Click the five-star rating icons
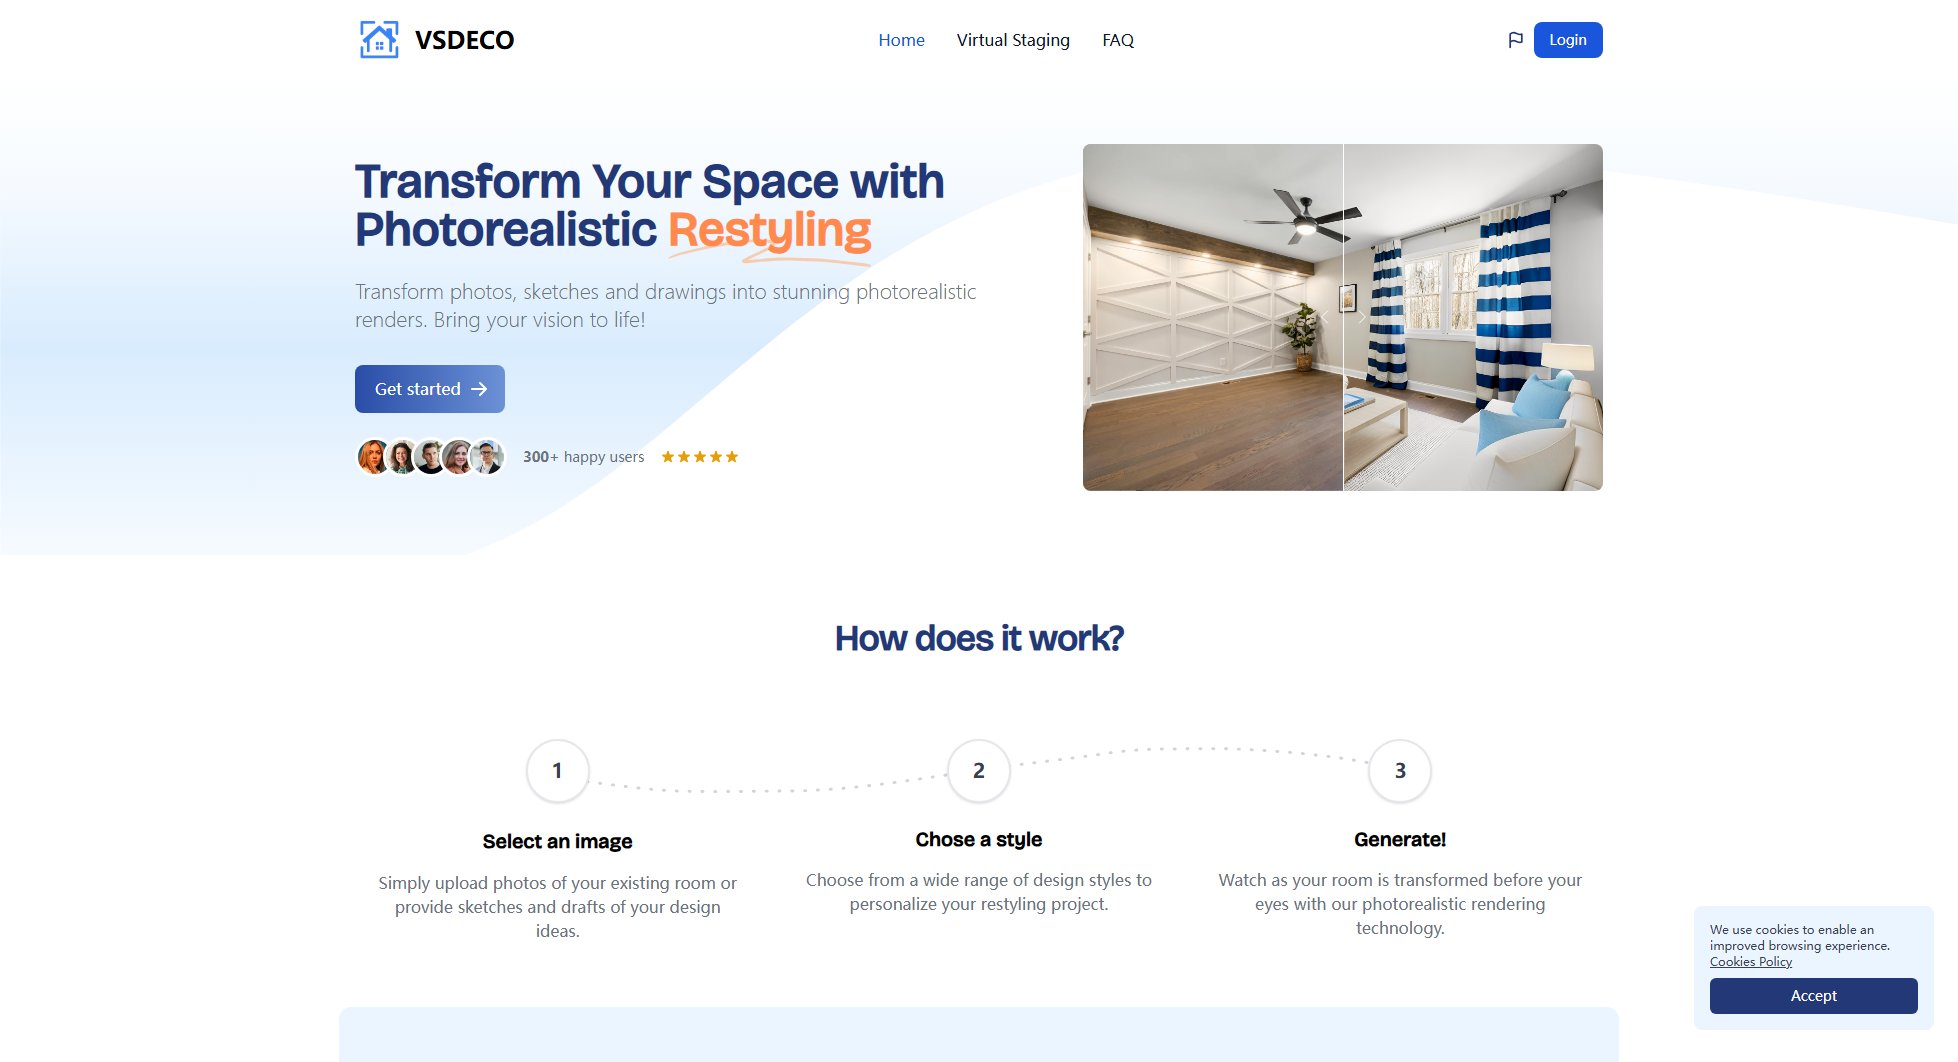This screenshot has width=1958, height=1062. click(x=699, y=457)
